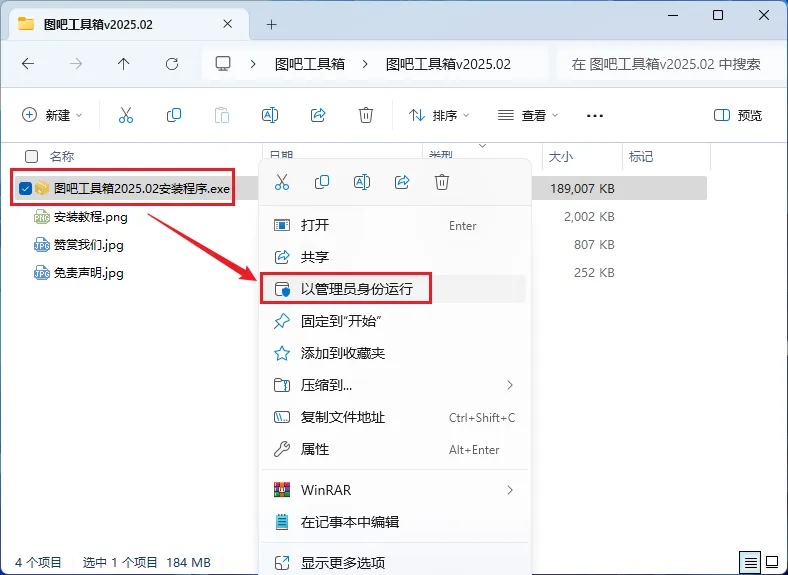788x575 pixels.
Task: Click the 252 KB size value
Action: (594, 273)
